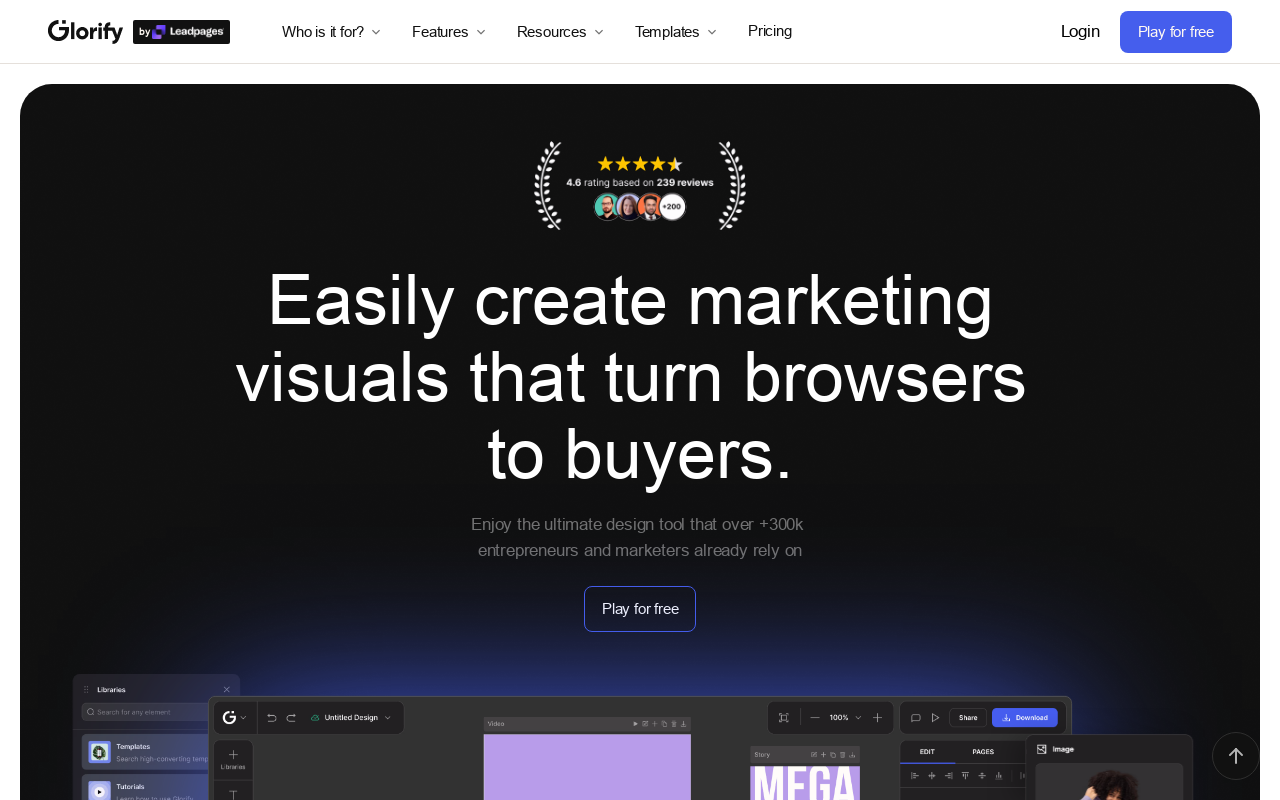Screen dimensions: 1280x800
Task: Click the zoom out minus icon
Action: coord(815,718)
